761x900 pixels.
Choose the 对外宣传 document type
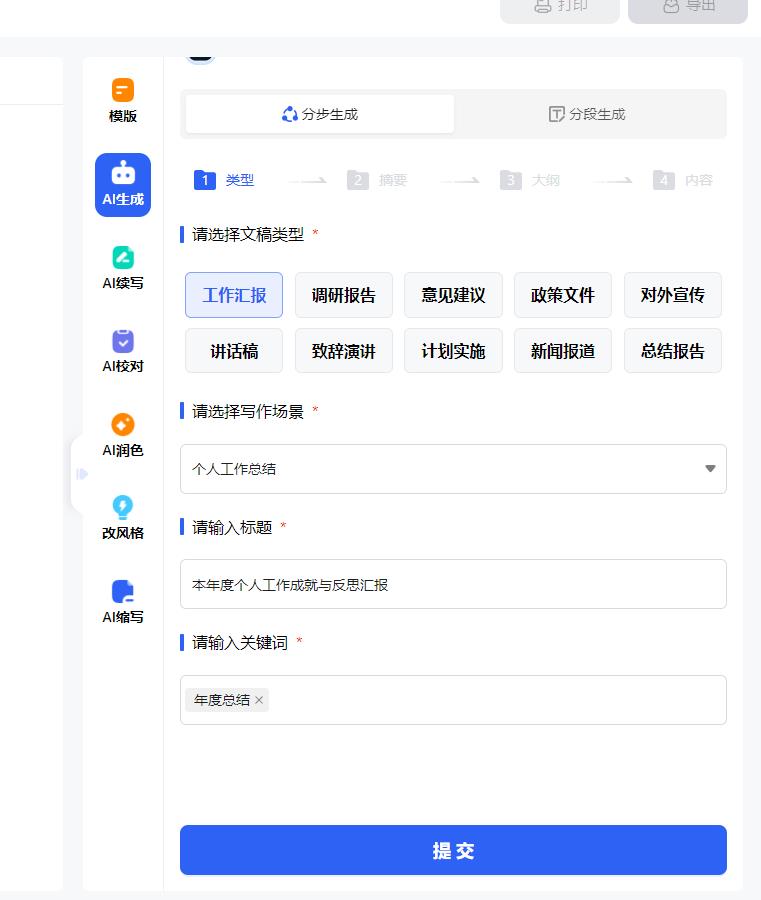[x=673, y=295]
